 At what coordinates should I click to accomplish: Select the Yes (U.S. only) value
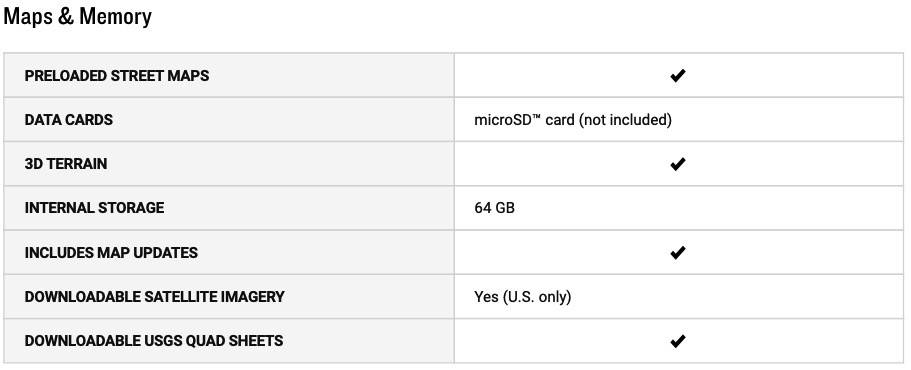(x=523, y=297)
